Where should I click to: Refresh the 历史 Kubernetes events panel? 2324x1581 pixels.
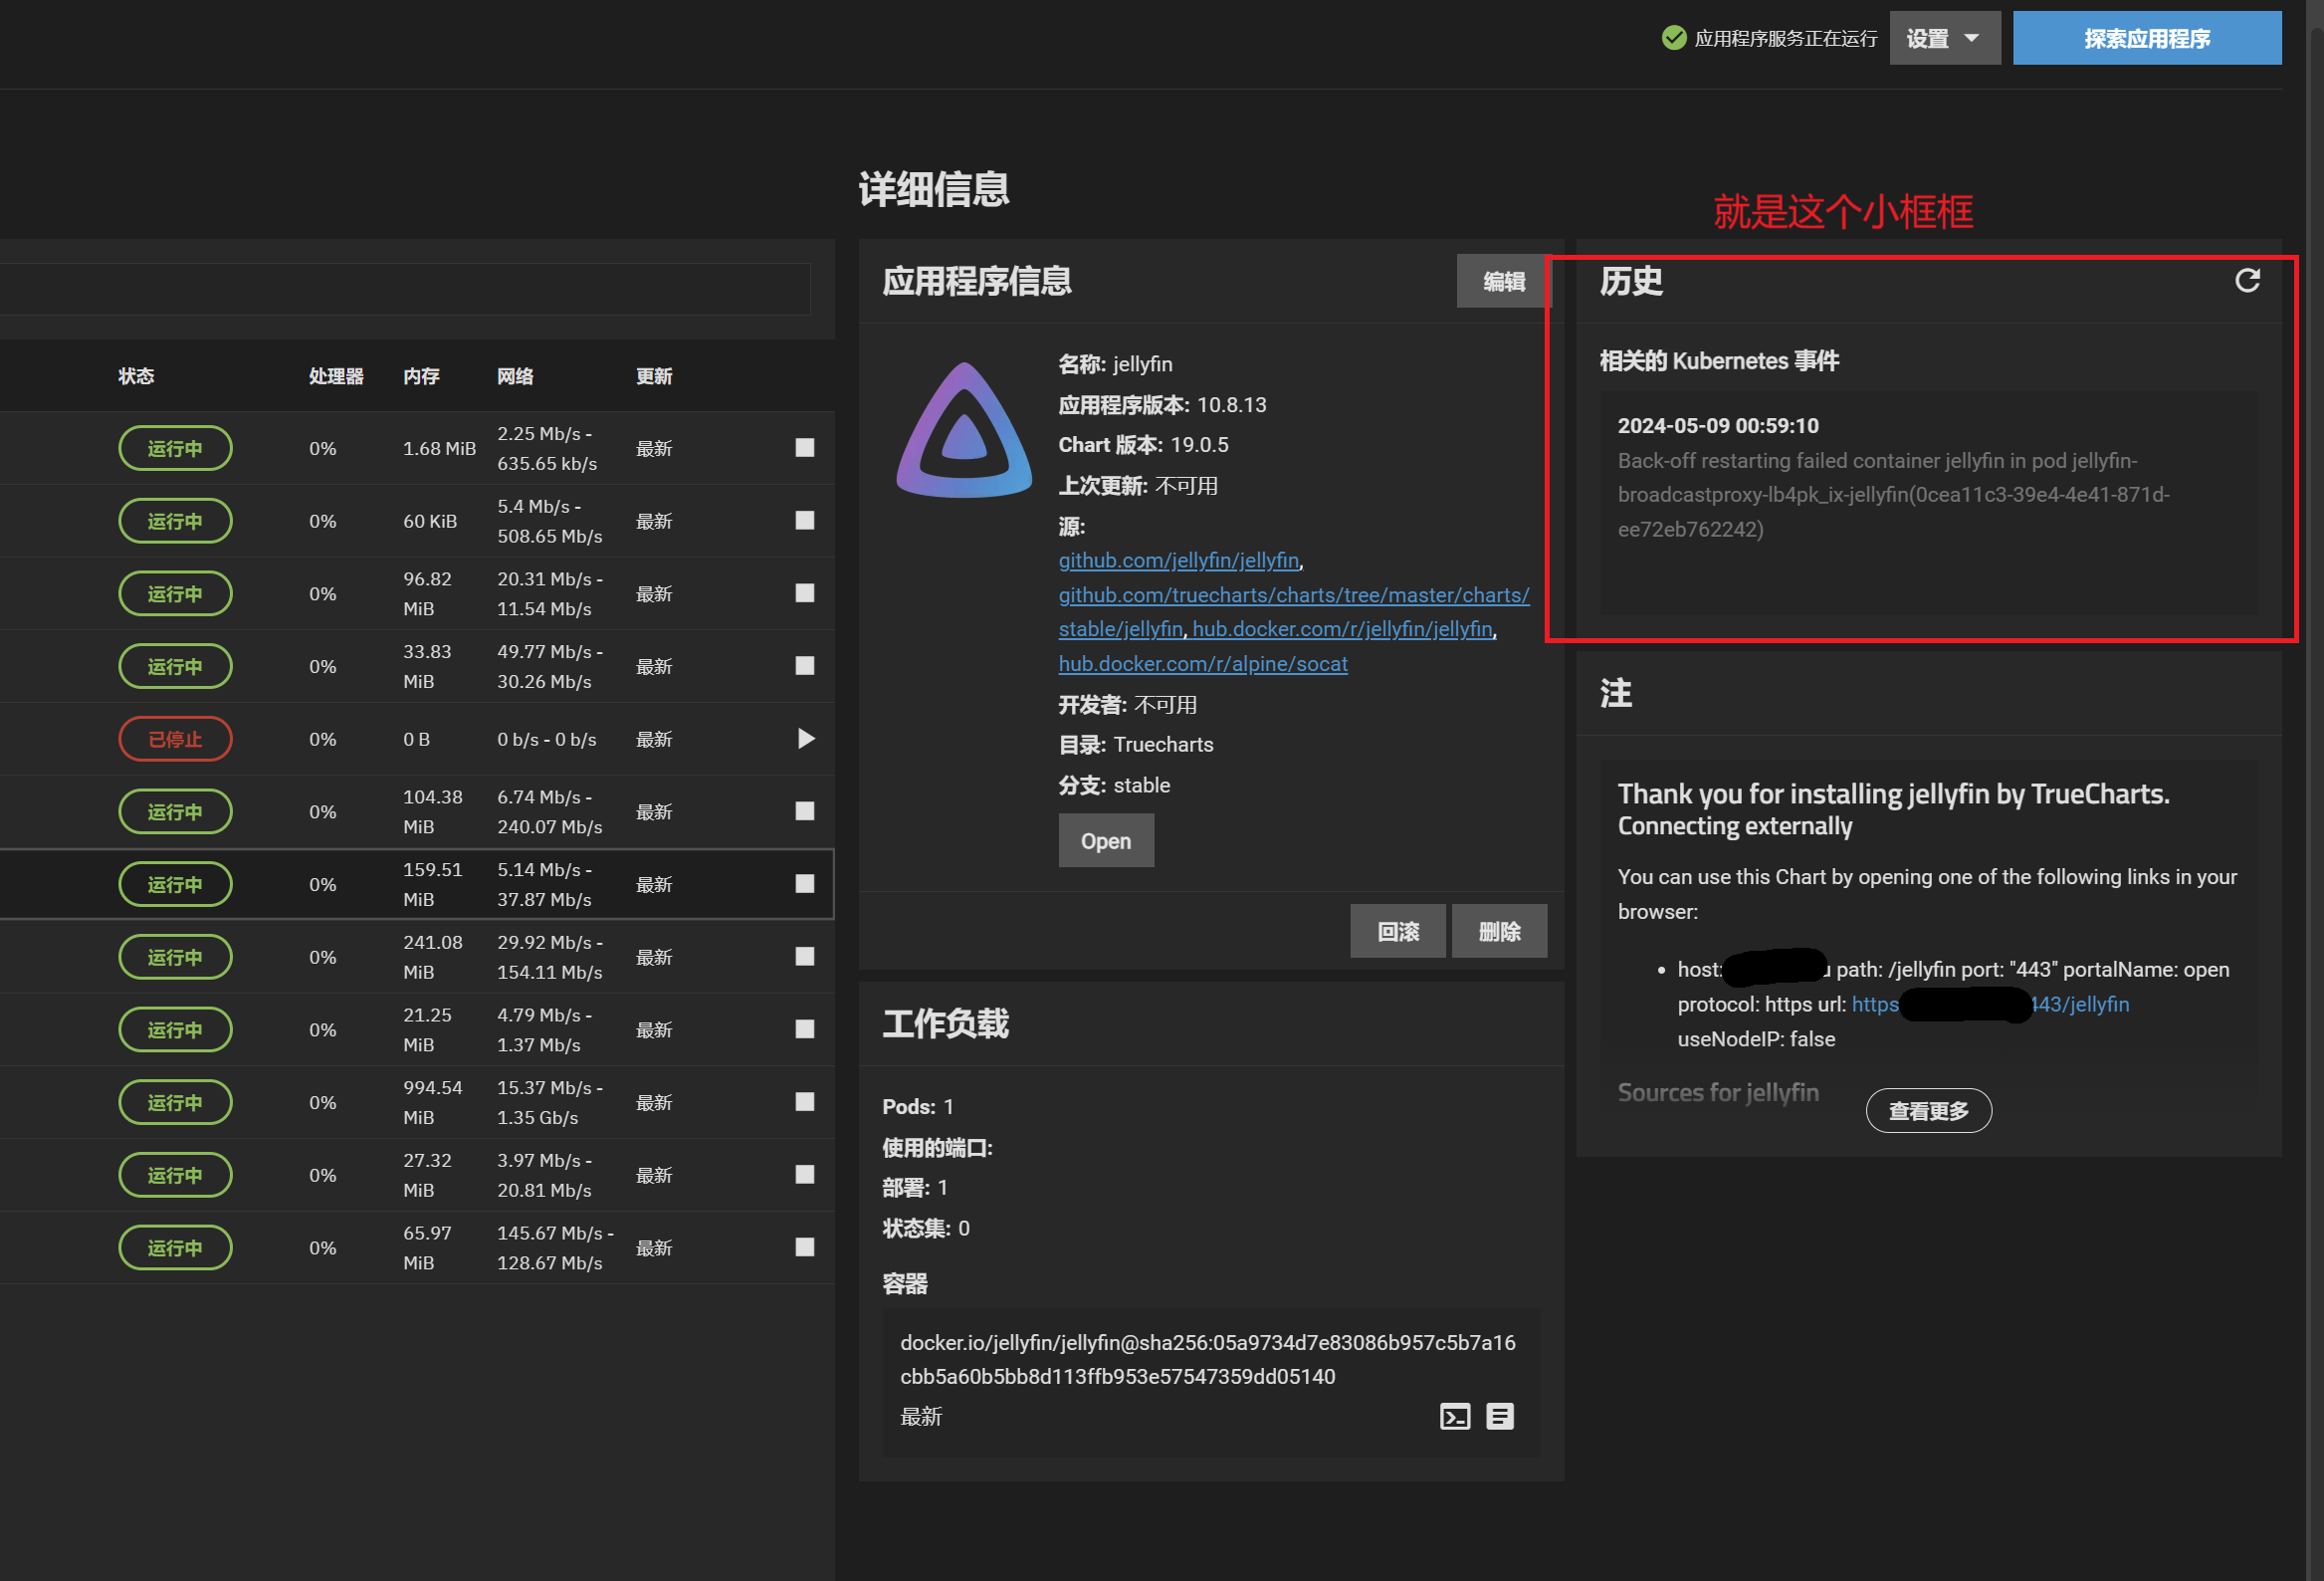pyautogui.click(x=2248, y=281)
